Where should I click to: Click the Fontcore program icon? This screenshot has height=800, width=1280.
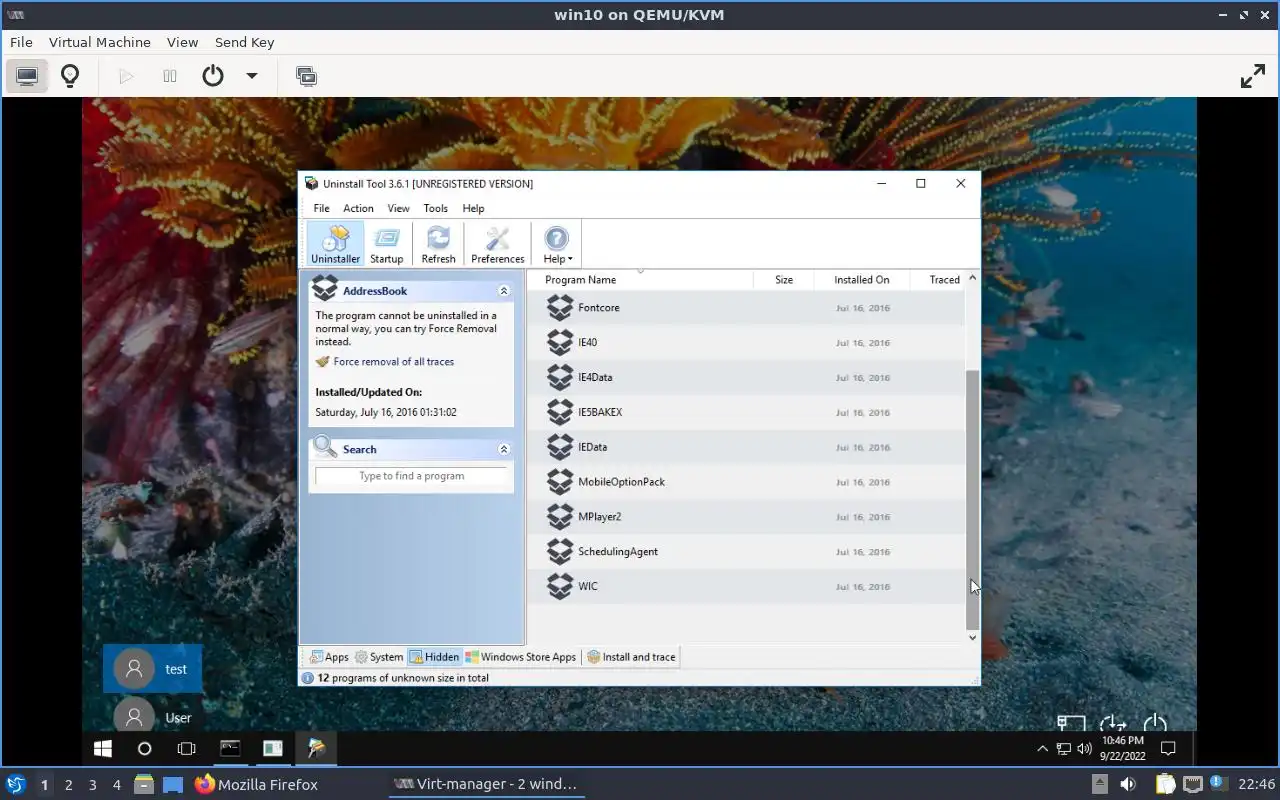click(560, 308)
